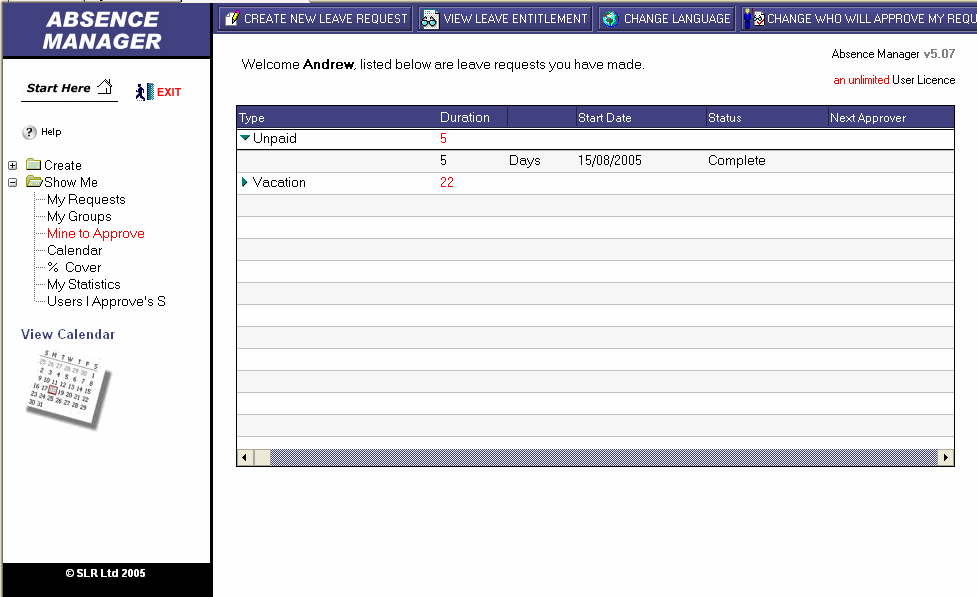Screen dimensions: 977x597
Task: Click the running man exit icon
Action: pos(145,92)
